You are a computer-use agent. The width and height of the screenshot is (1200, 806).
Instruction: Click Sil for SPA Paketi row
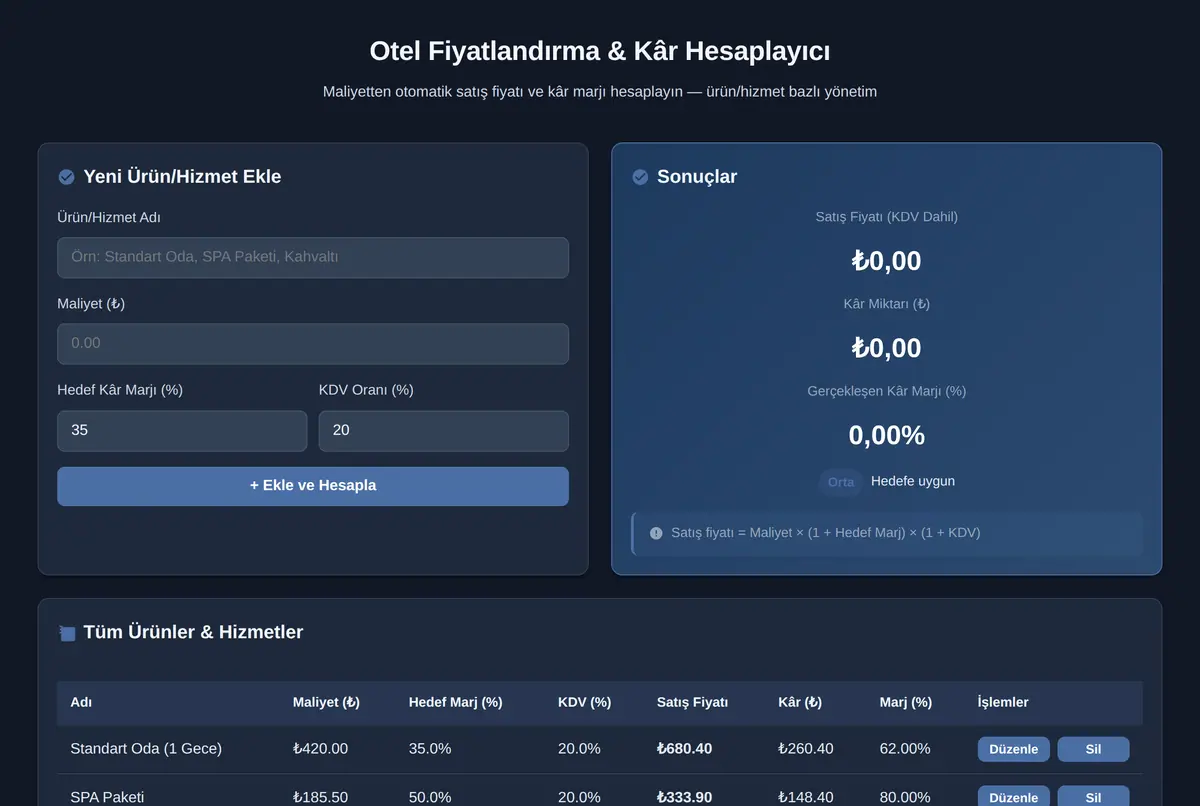[1093, 796]
